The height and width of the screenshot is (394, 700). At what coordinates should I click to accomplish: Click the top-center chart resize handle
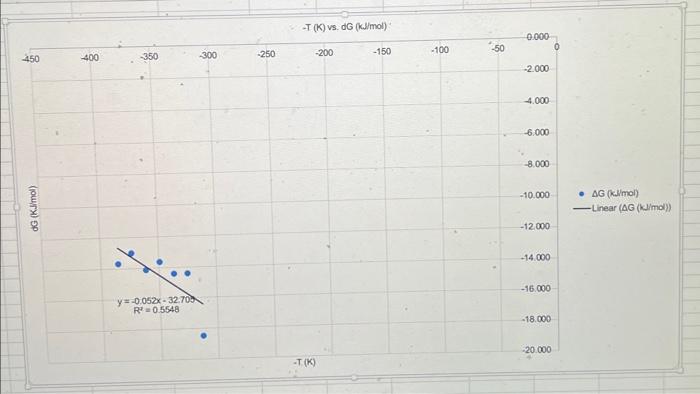coord(345,14)
